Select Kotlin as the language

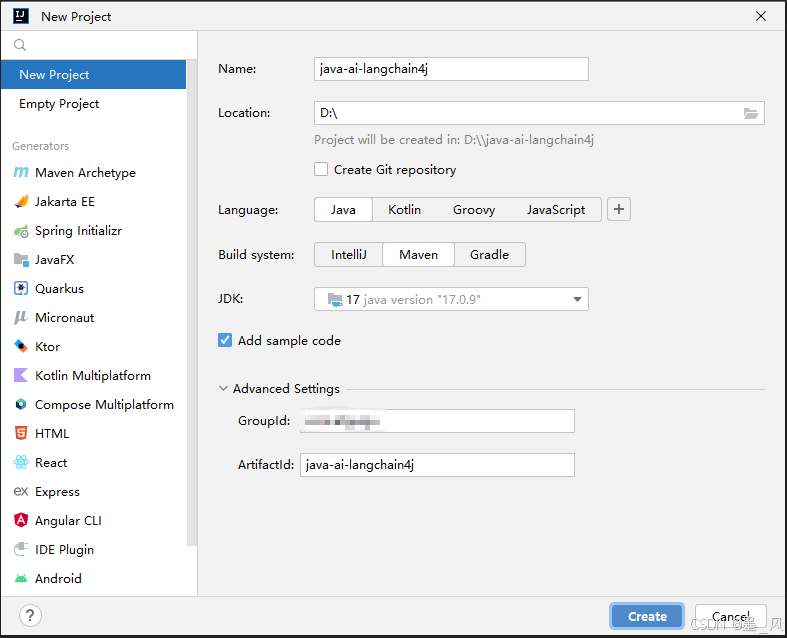(405, 210)
